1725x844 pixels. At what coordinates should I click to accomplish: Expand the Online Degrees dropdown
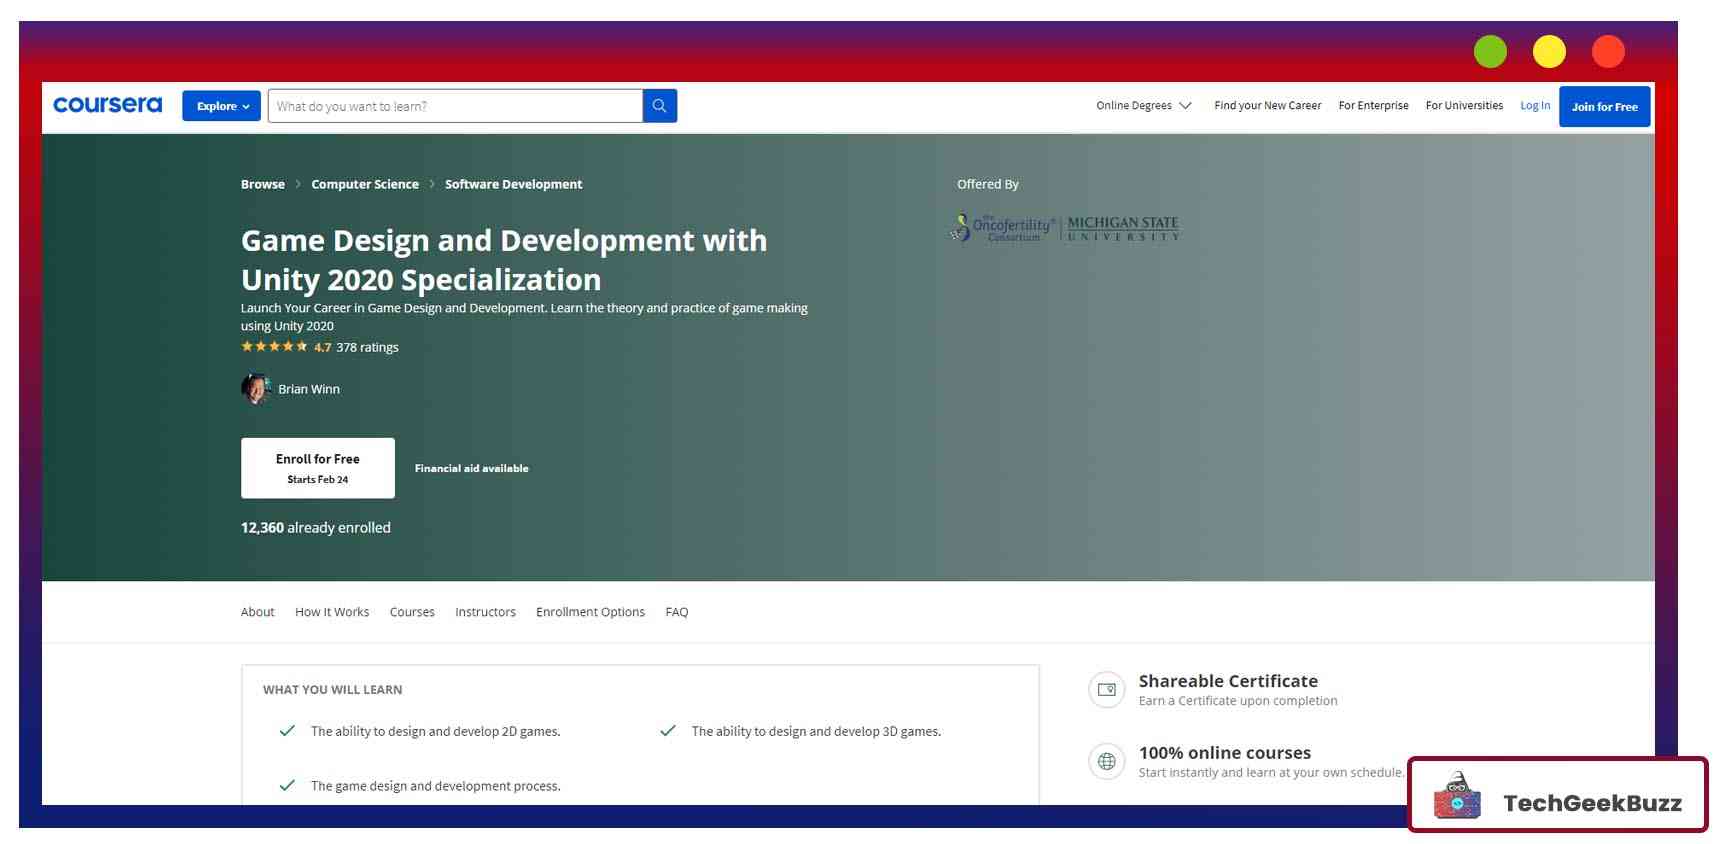click(1143, 106)
